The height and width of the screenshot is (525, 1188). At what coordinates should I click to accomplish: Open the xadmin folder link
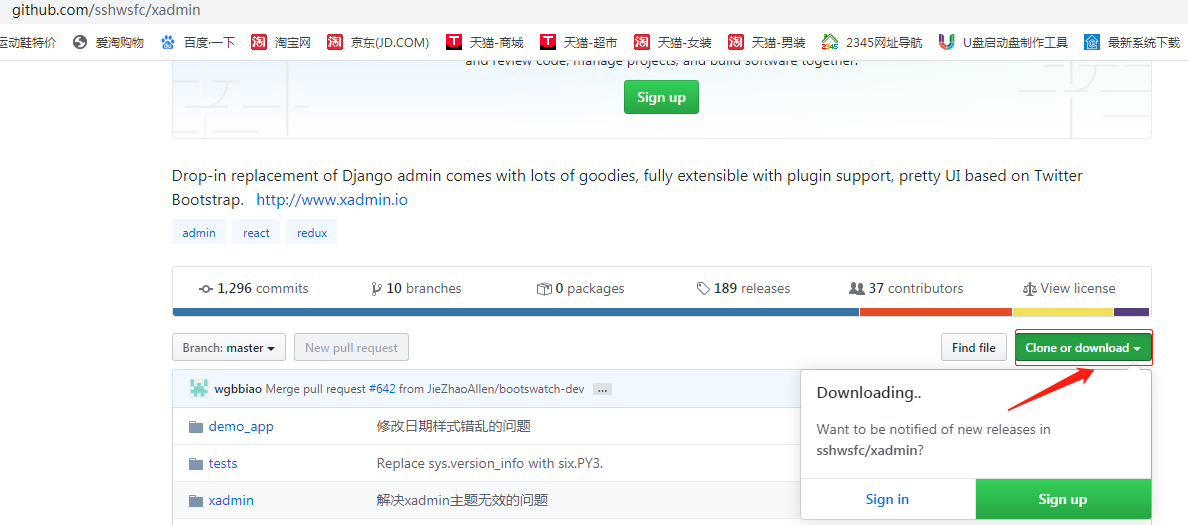pos(231,501)
